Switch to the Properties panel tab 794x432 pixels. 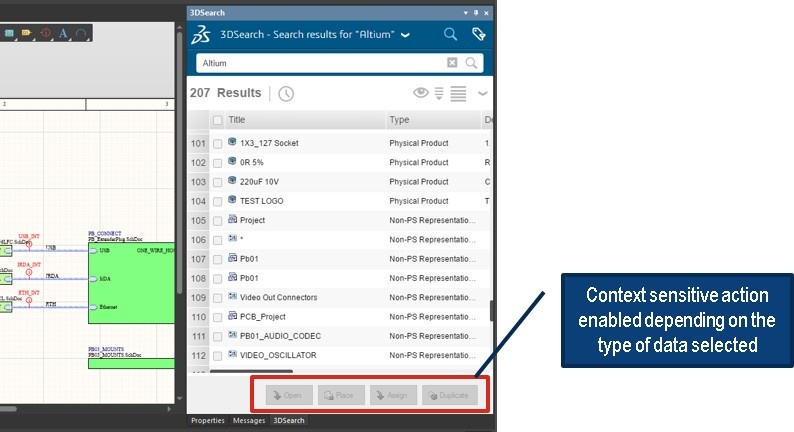click(x=208, y=420)
